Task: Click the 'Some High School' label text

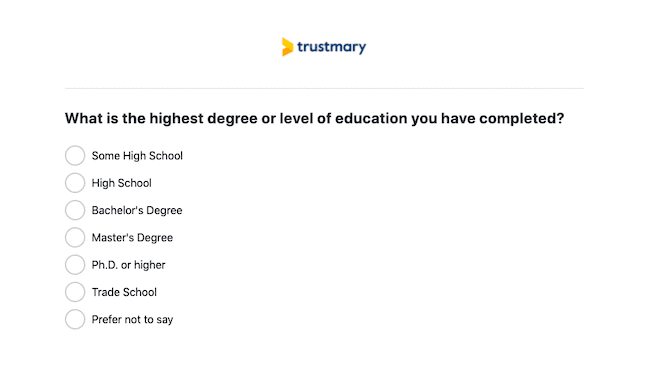Action: [137, 156]
